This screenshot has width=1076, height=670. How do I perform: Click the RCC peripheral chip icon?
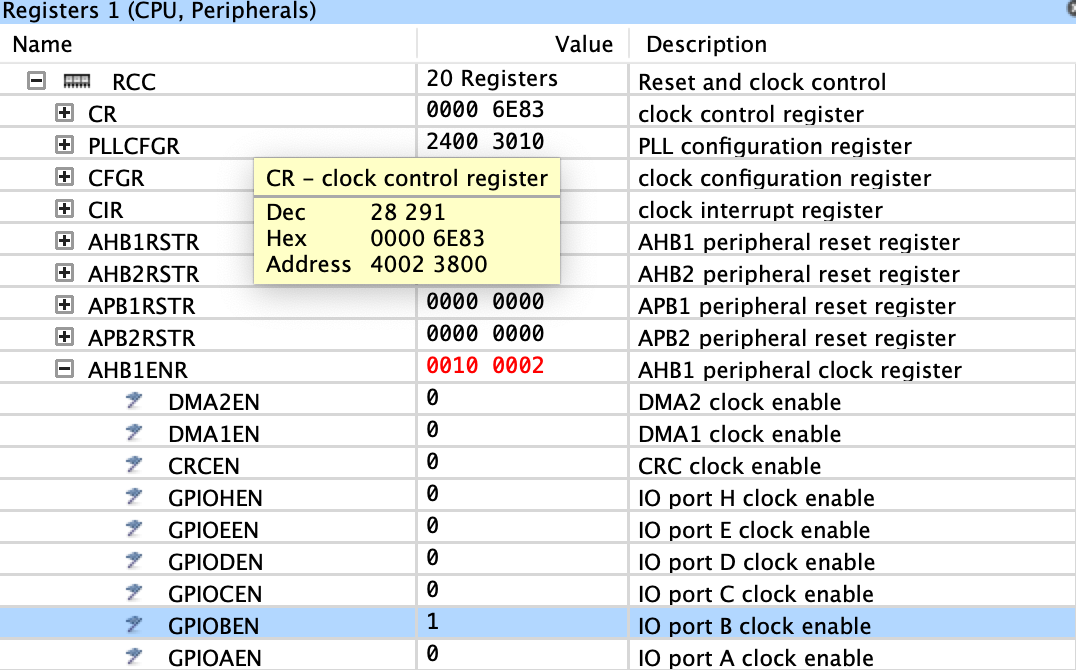point(76,82)
